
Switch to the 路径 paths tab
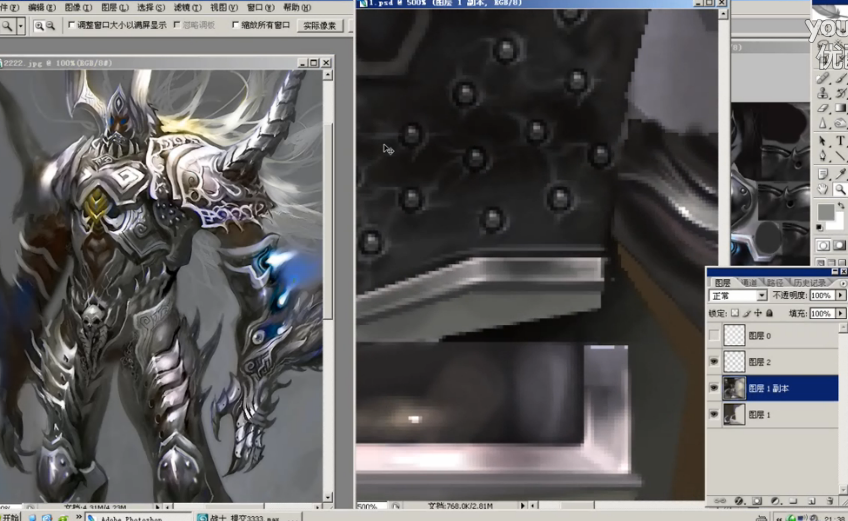(x=774, y=283)
